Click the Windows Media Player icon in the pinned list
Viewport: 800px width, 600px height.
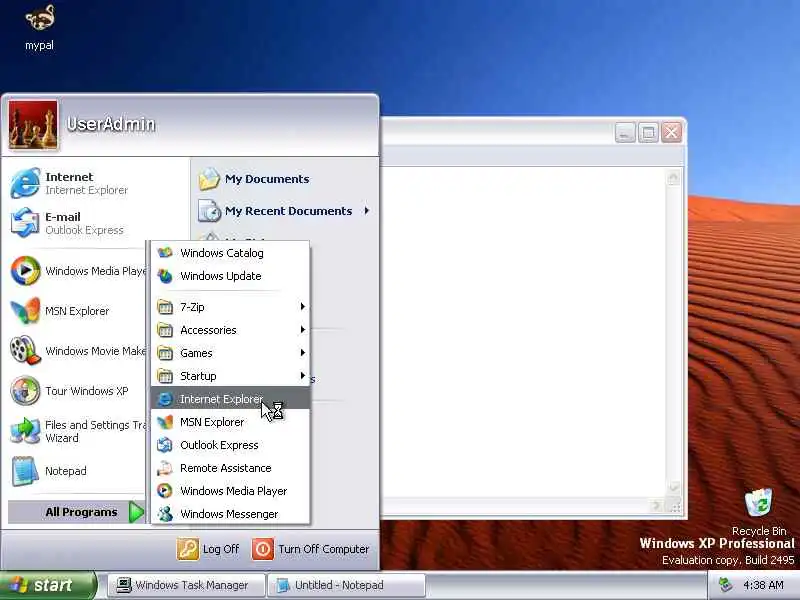(25, 270)
